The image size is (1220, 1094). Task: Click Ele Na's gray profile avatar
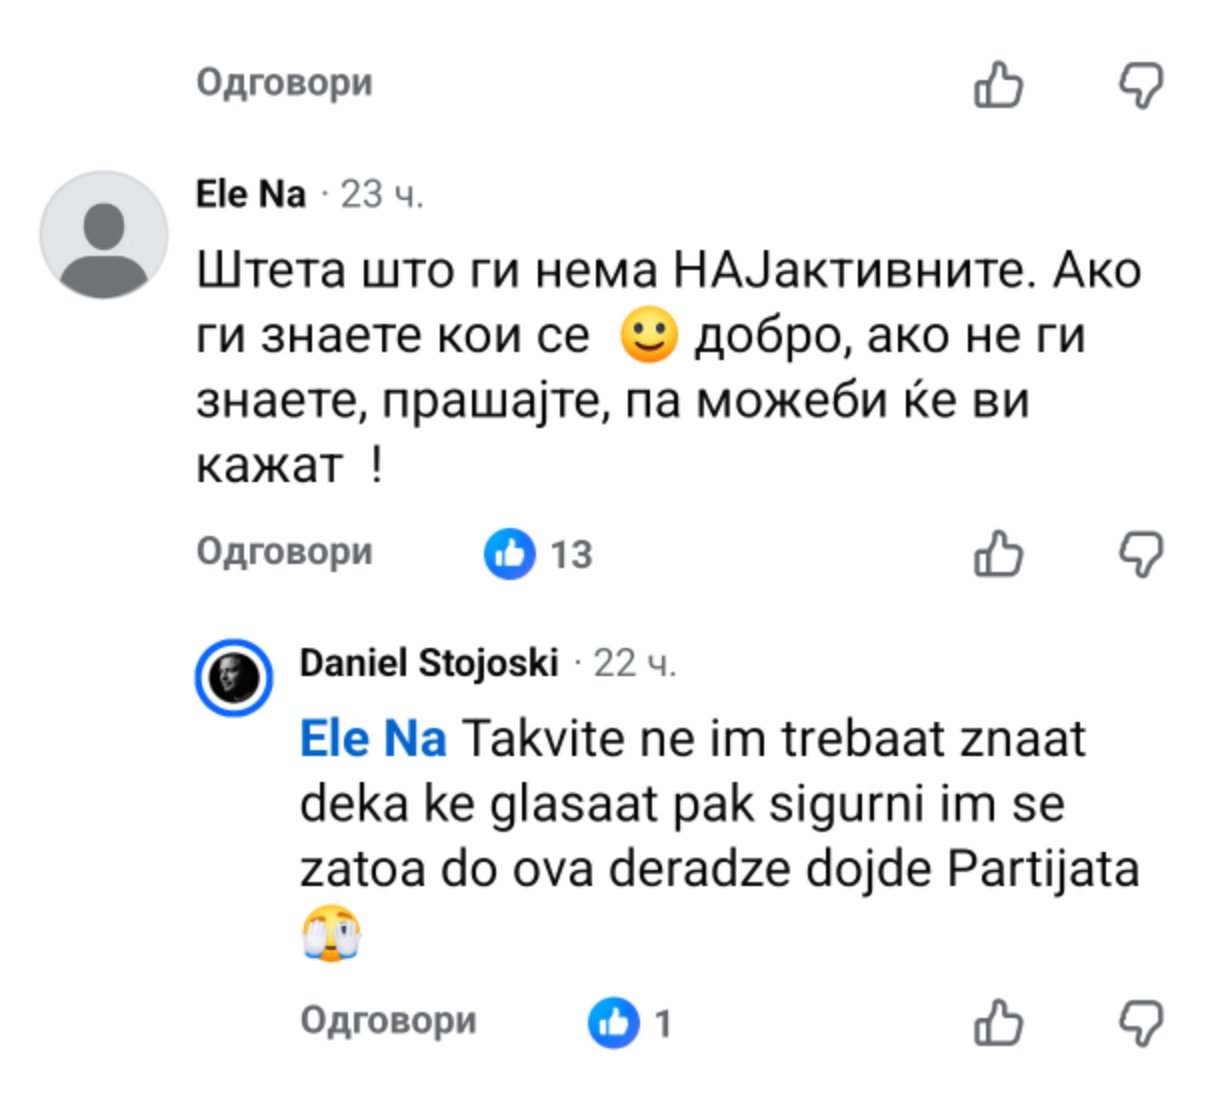coord(103,235)
